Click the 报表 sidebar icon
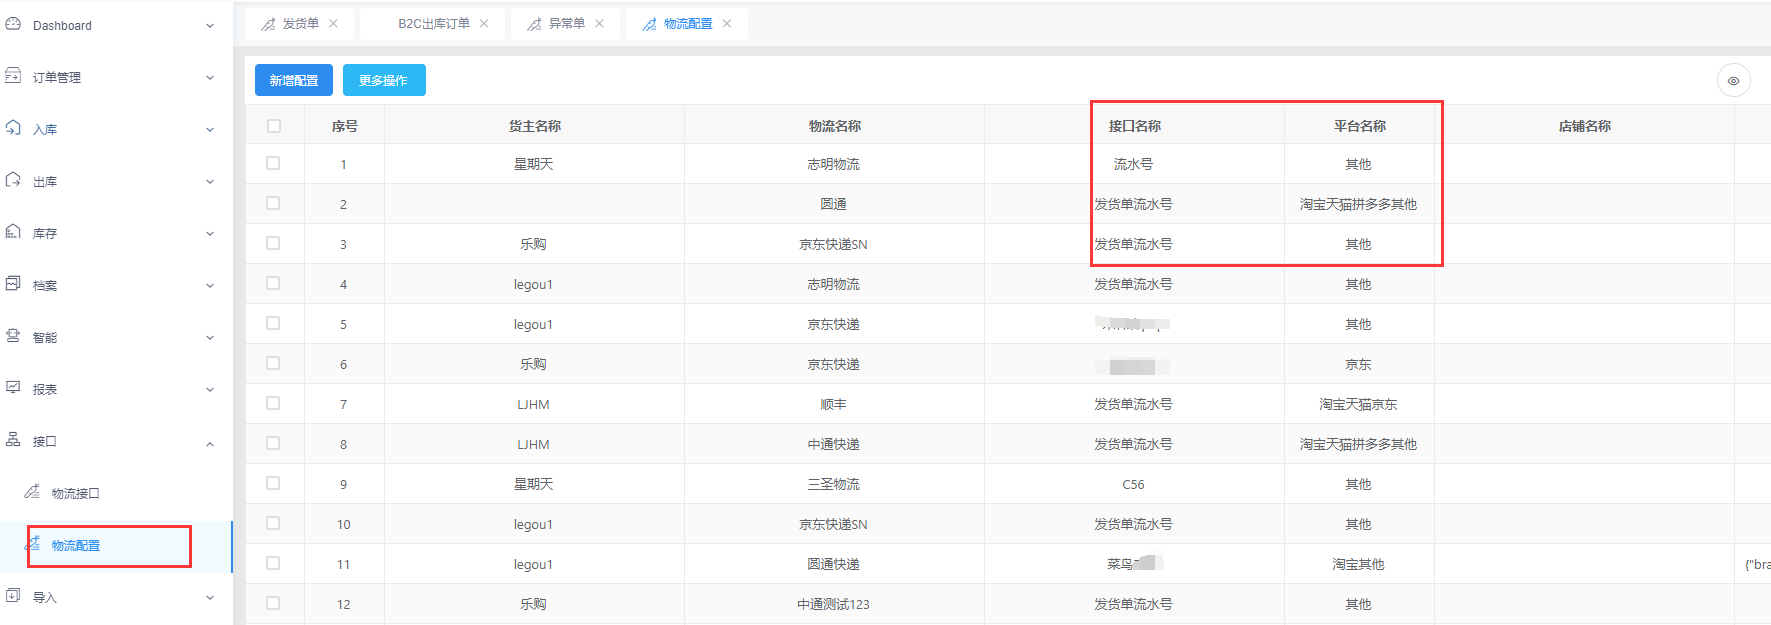The image size is (1771, 625). (x=13, y=387)
